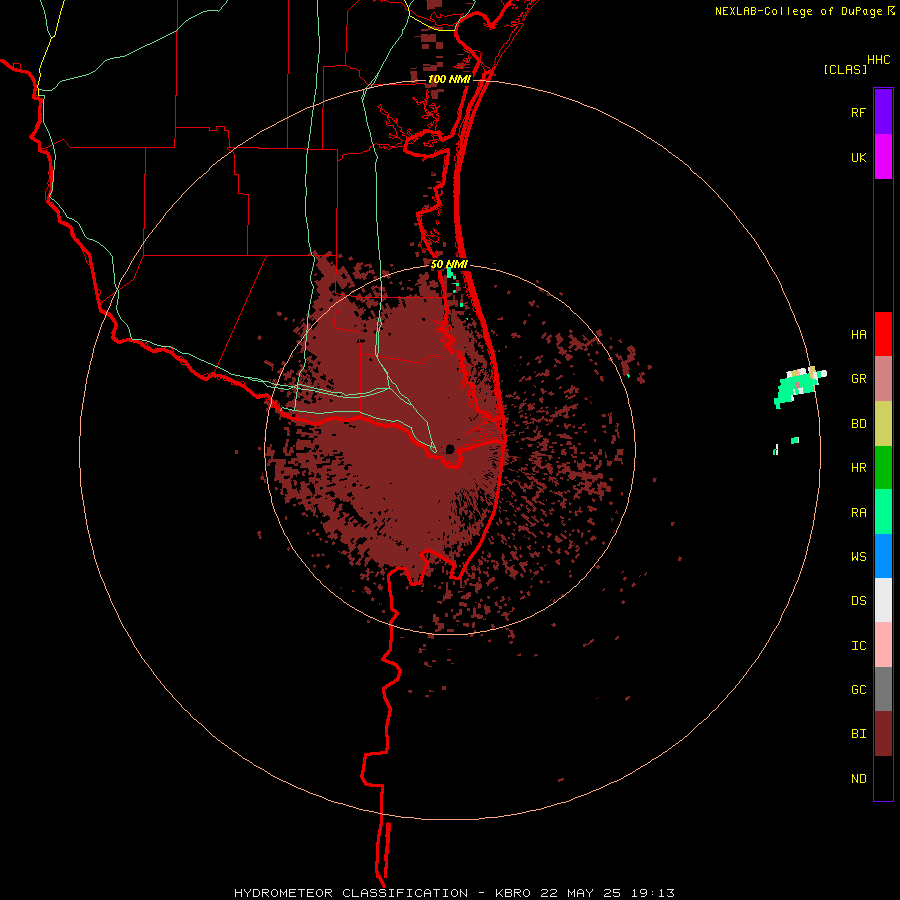Viewport: 900px width, 900px height.
Task: Click the NEXLAB-College of DuPage text
Action: 798,11
